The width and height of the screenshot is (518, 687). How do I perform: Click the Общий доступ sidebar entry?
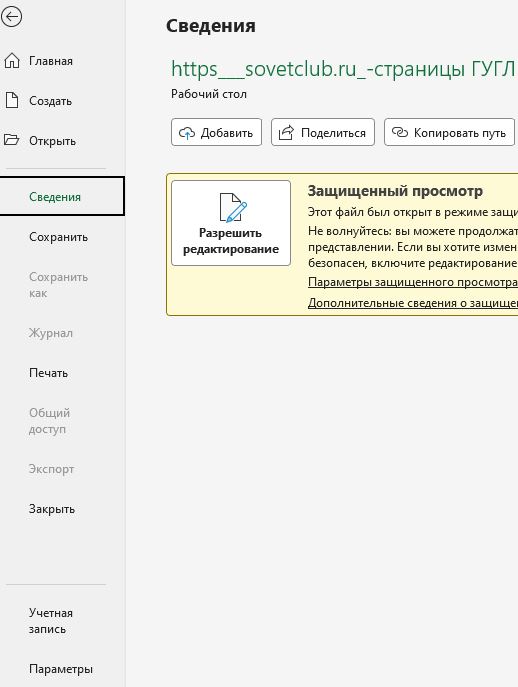50,421
